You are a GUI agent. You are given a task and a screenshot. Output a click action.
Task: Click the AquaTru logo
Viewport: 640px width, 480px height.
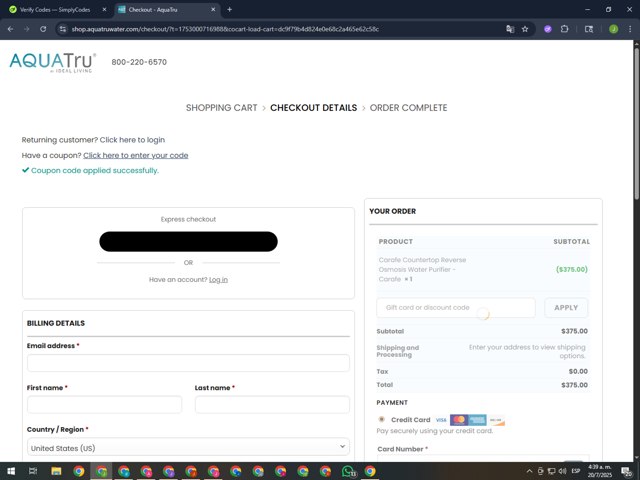coord(53,62)
